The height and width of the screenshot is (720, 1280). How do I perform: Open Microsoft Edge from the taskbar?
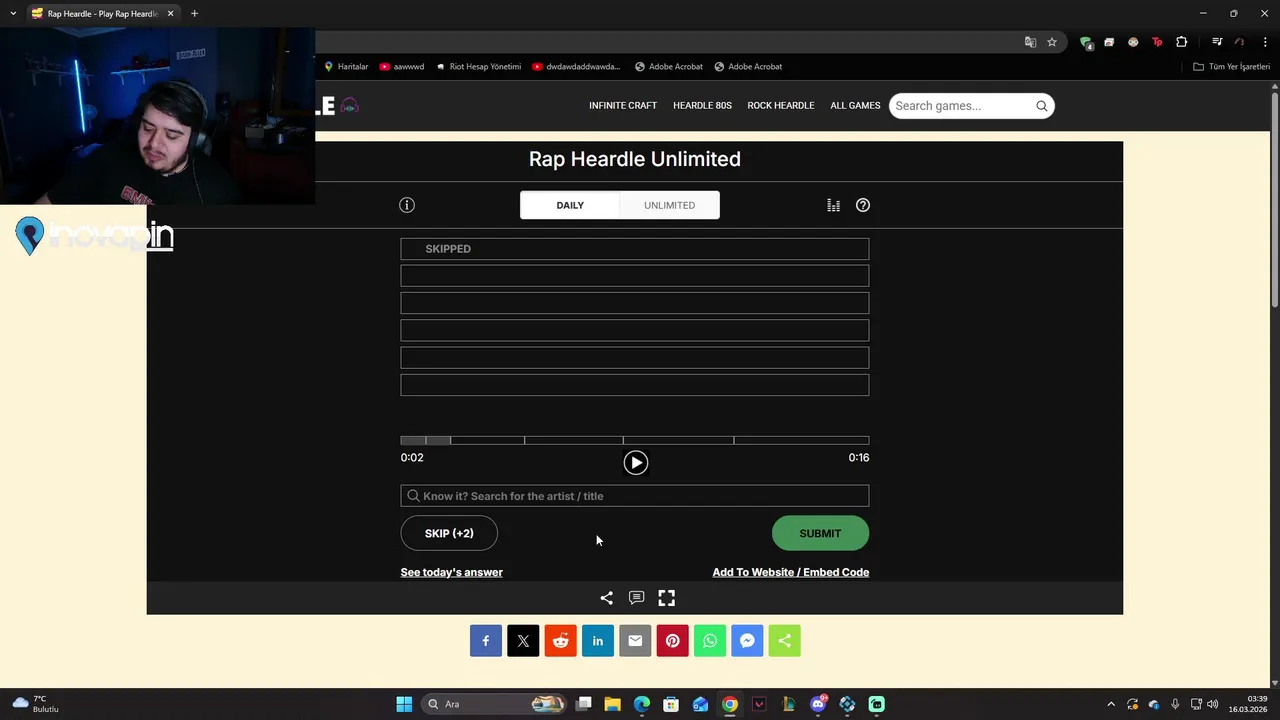point(642,704)
